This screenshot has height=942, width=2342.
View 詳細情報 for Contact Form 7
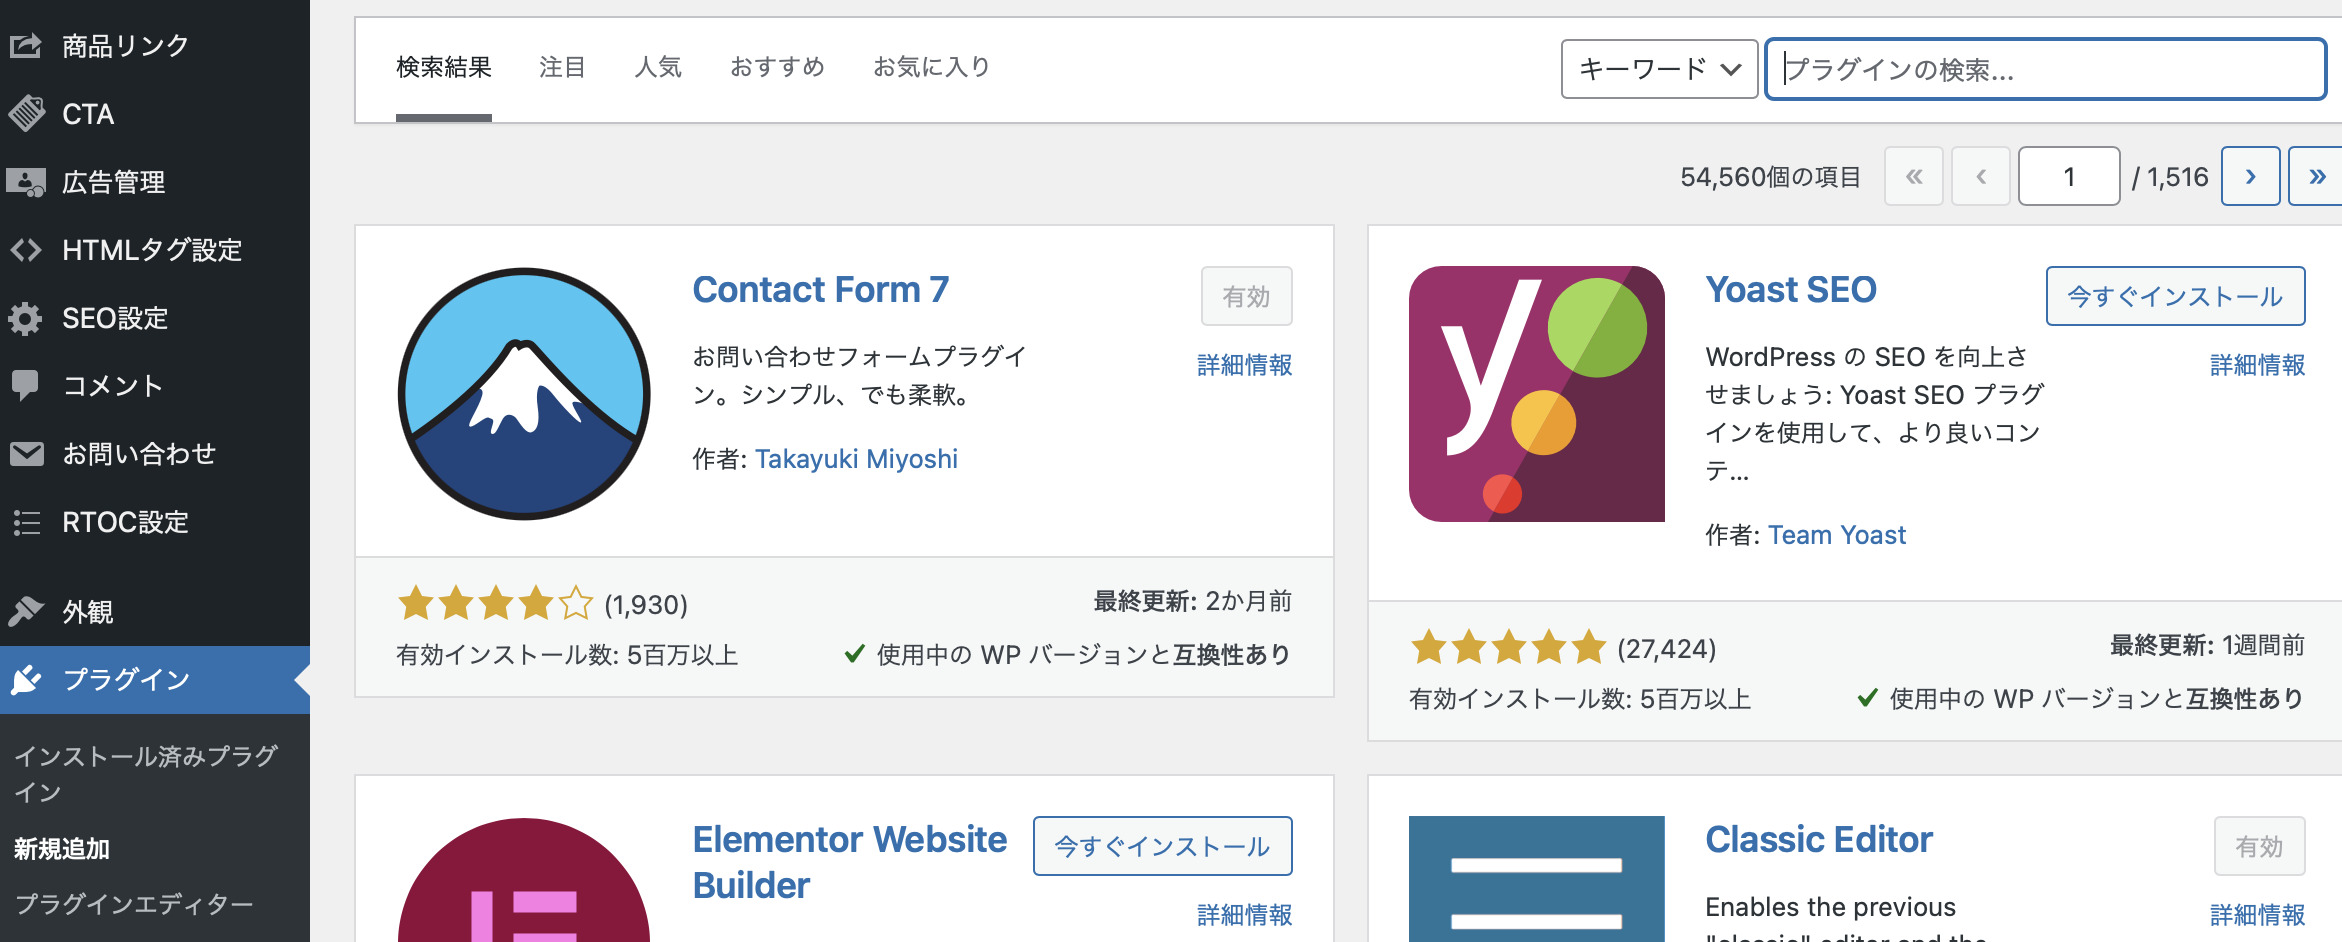1244,365
